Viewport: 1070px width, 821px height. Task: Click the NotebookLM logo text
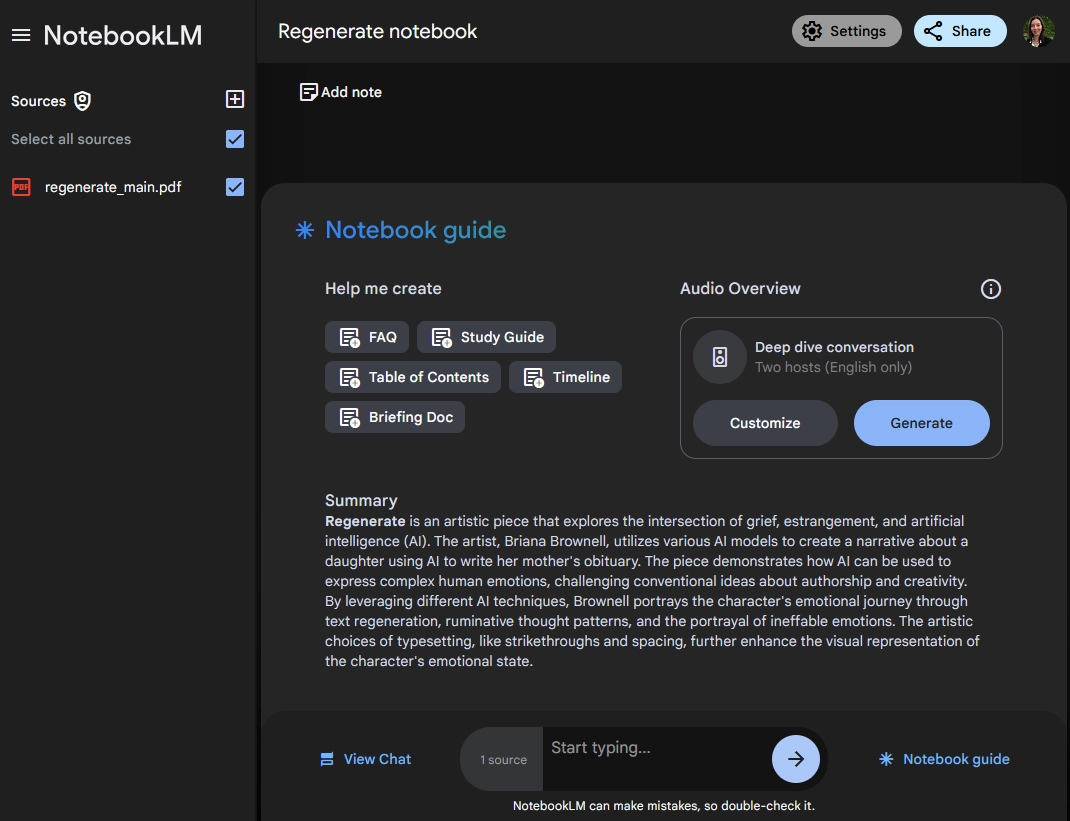(x=123, y=35)
